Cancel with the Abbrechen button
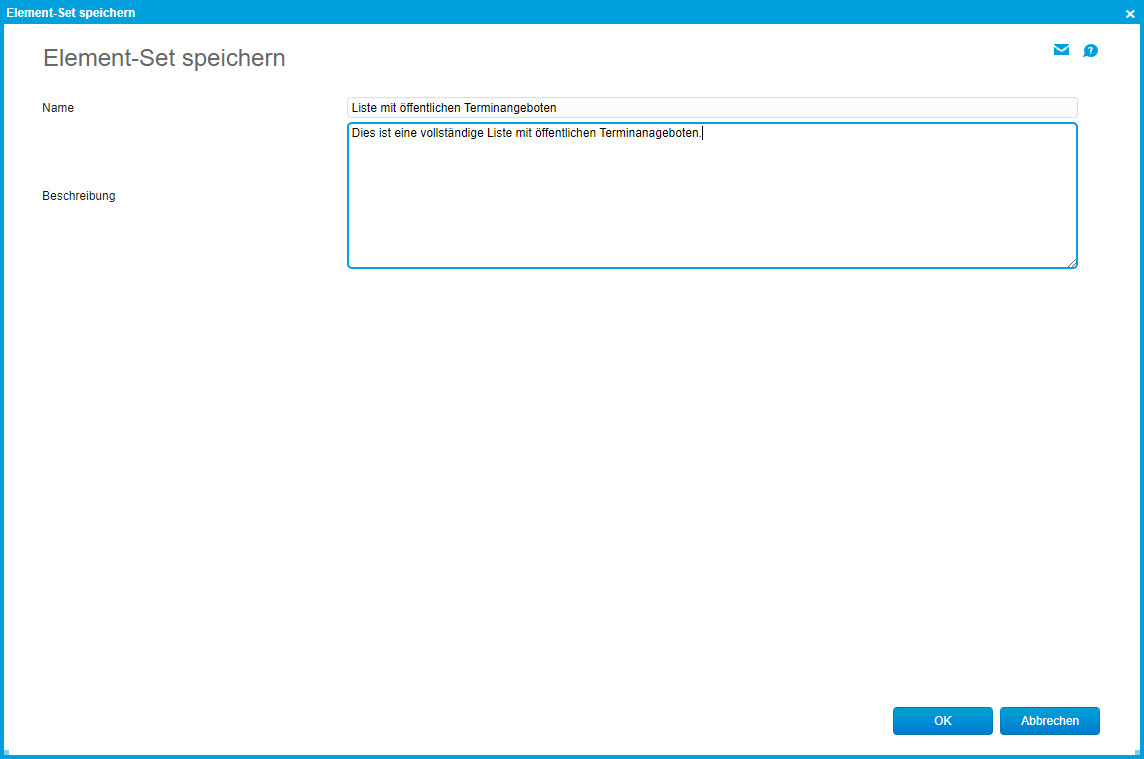Screen dimensions: 1144x759 pos(1049,720)
